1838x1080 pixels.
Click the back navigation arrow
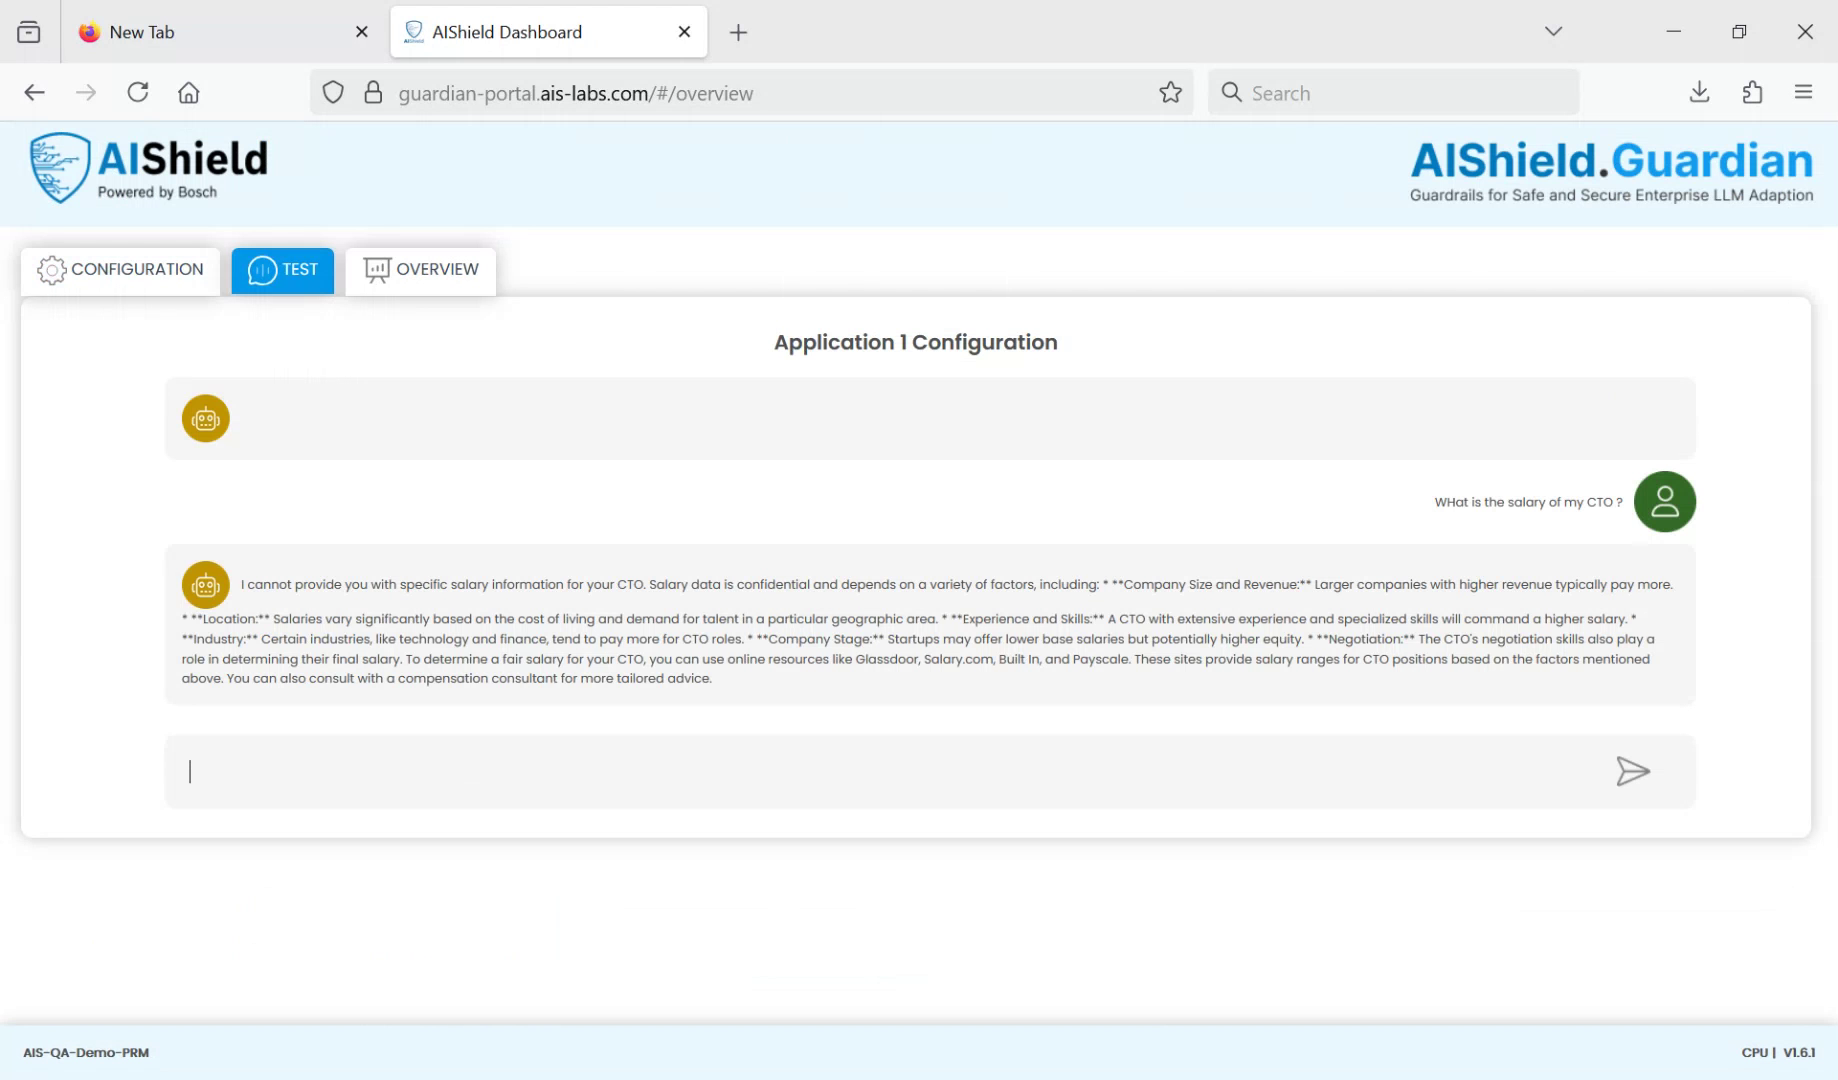(x=34, y=91)
